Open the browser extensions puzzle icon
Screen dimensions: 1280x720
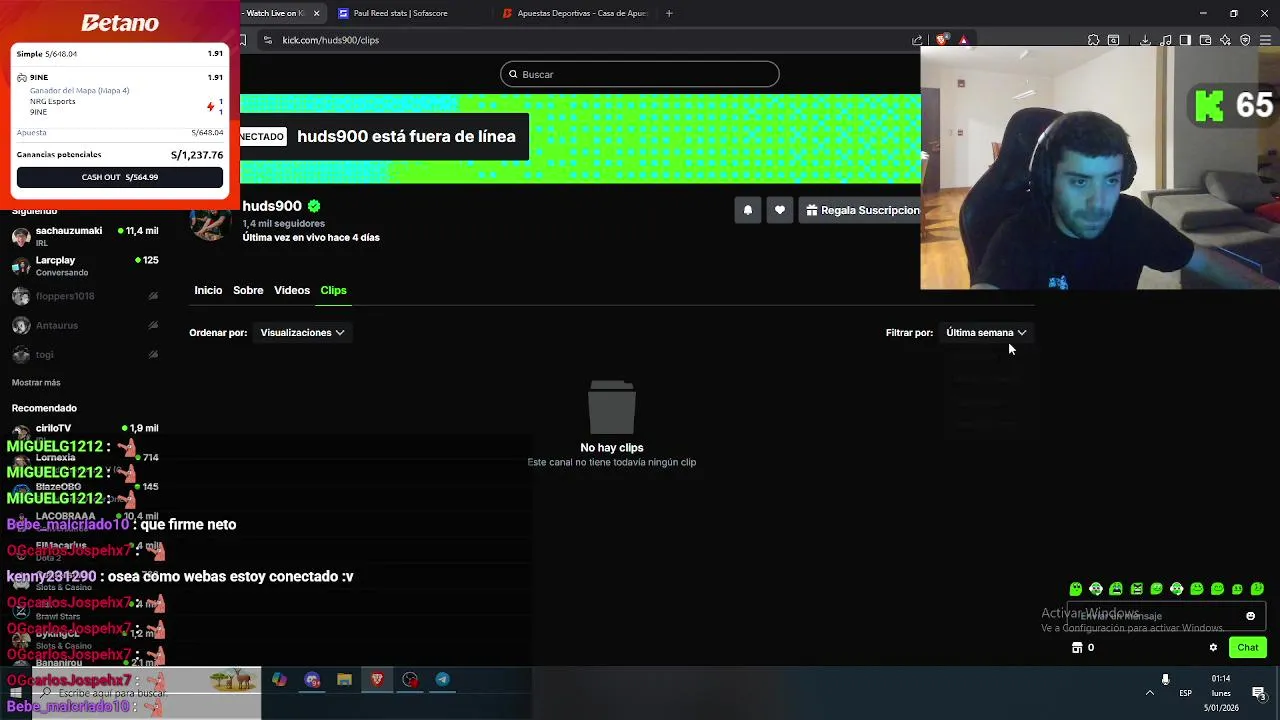click(x=1093, y=40)
